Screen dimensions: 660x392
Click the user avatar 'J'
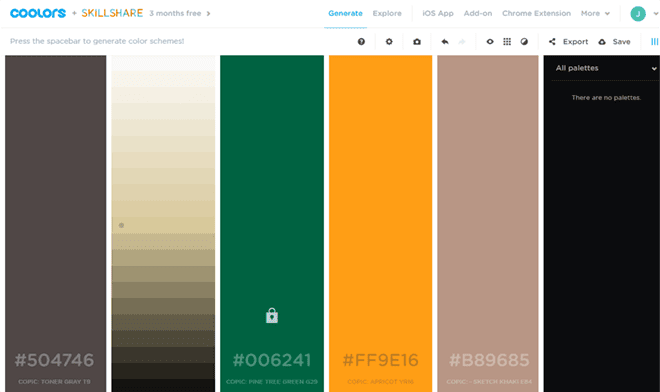coord(638,13)
